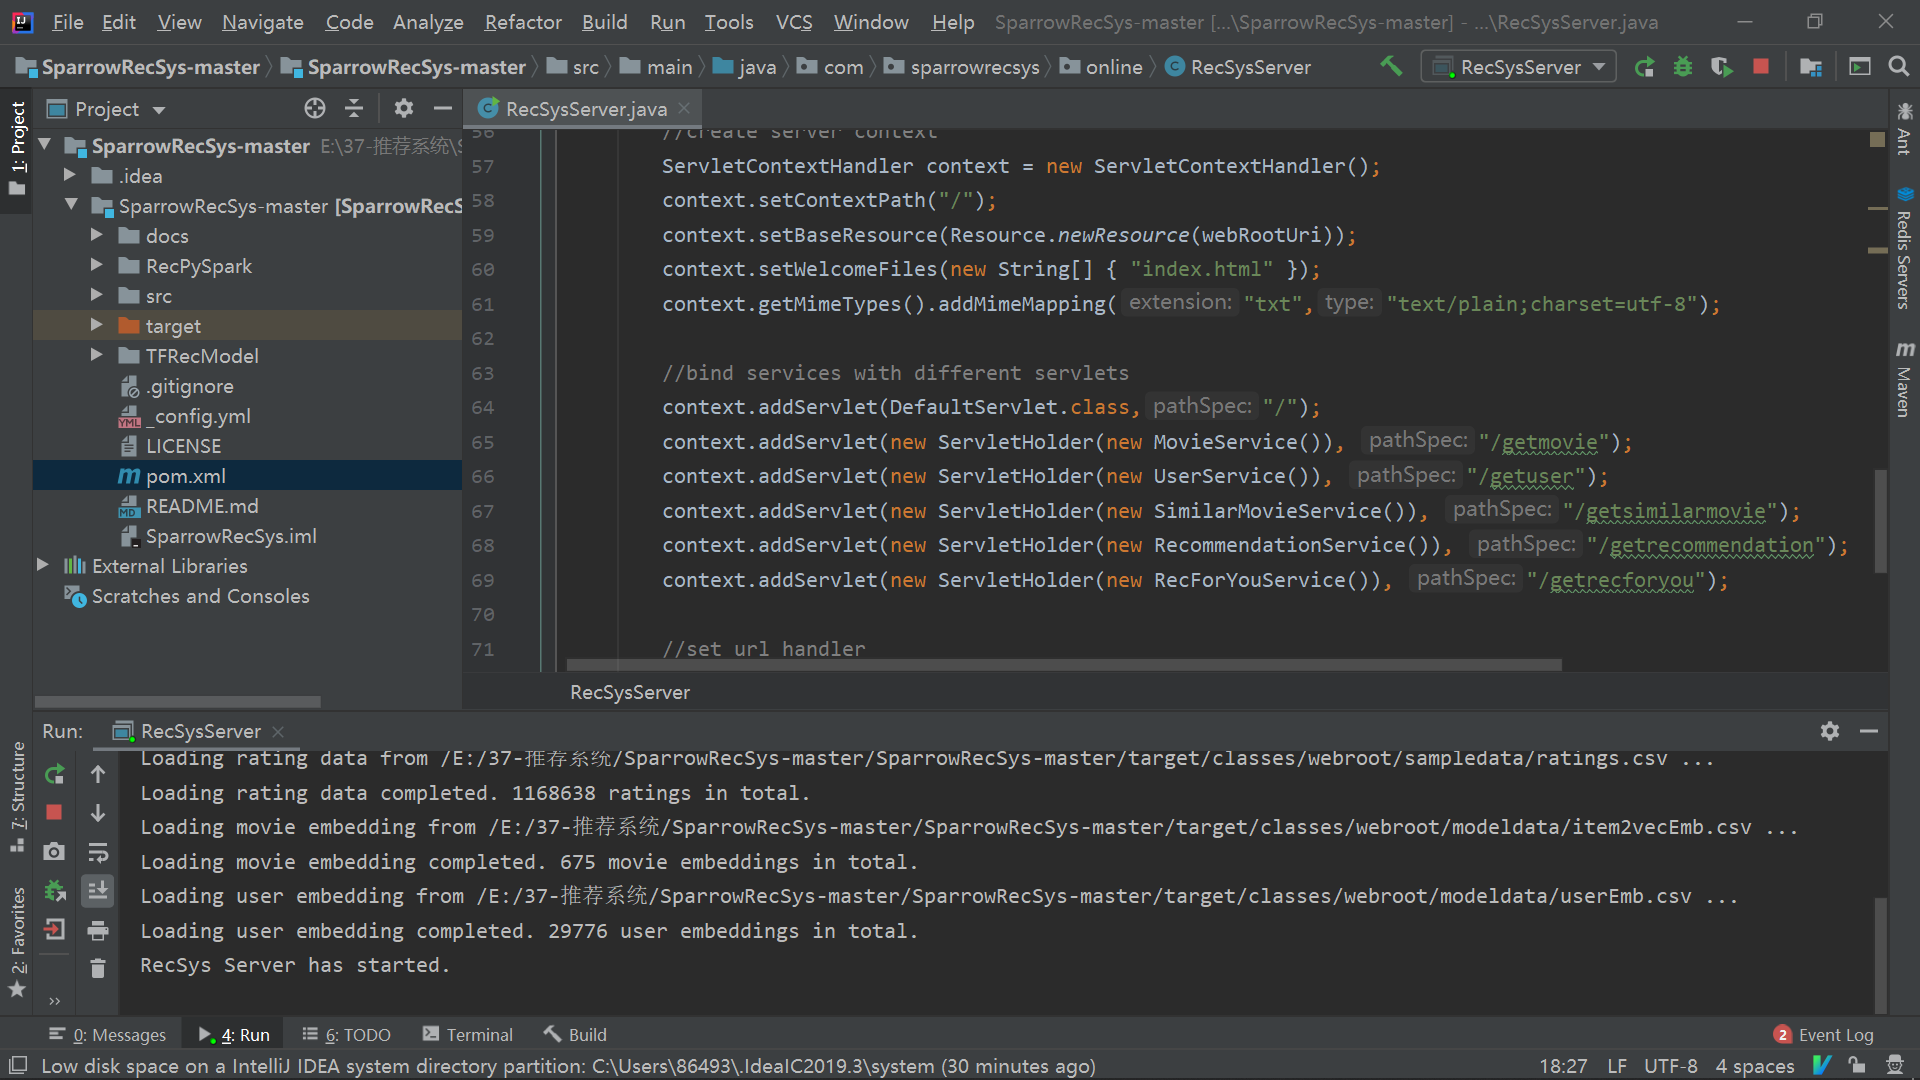Open the RecSysServer run configuration dropdown
Viewport: 1920px width, 1080px height.
[1518, 67]
